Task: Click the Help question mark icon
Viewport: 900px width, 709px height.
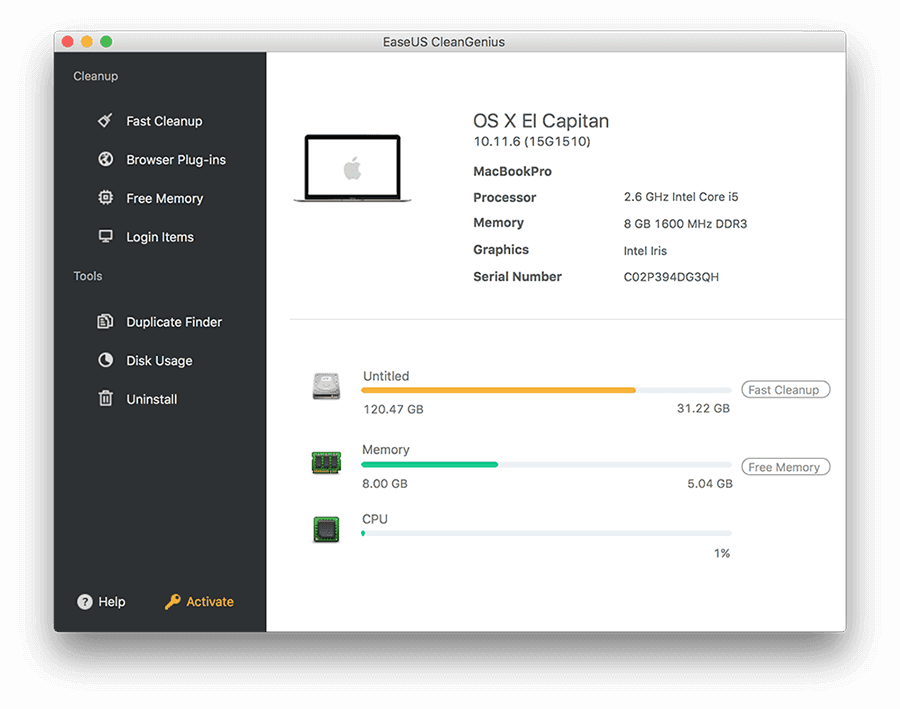Action: tap(85, 602)
